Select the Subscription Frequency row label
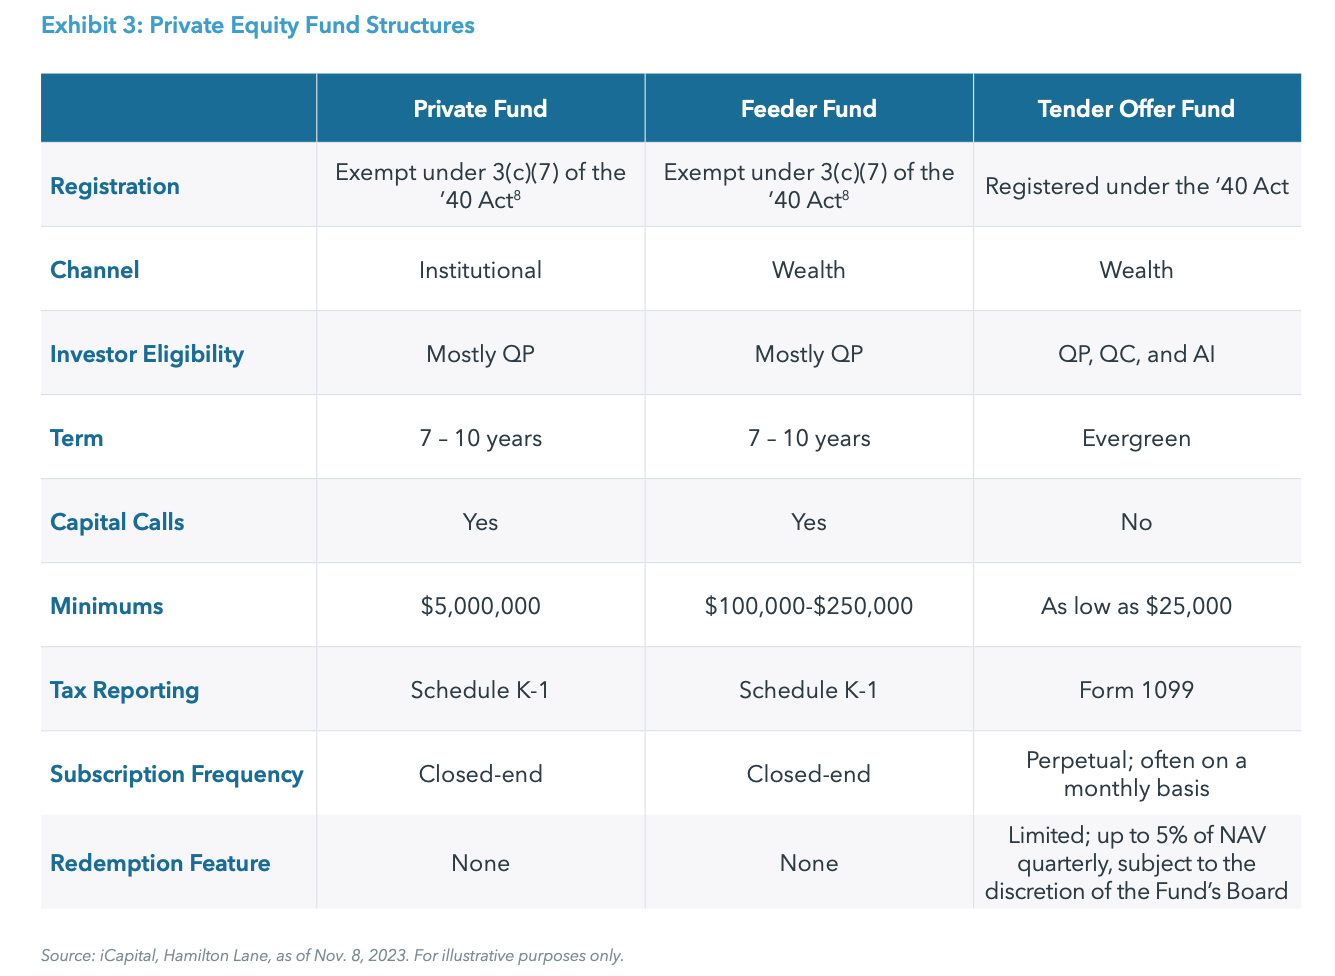This screenshot has height=976, width=1335. coord(177,774)
